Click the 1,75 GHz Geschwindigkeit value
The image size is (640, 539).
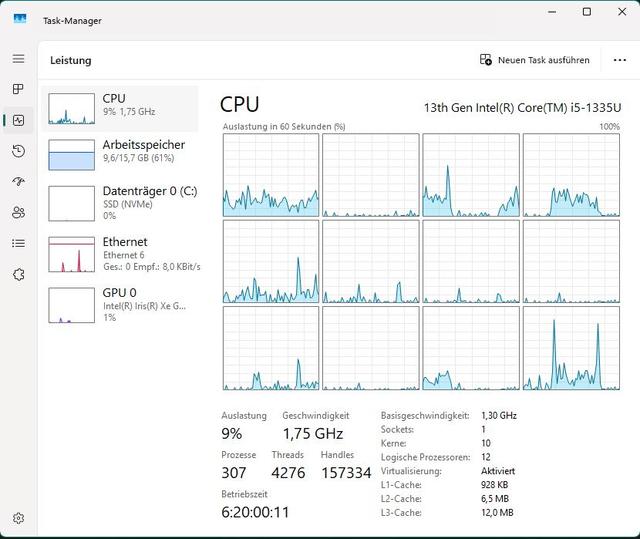[x=313, y=433]
